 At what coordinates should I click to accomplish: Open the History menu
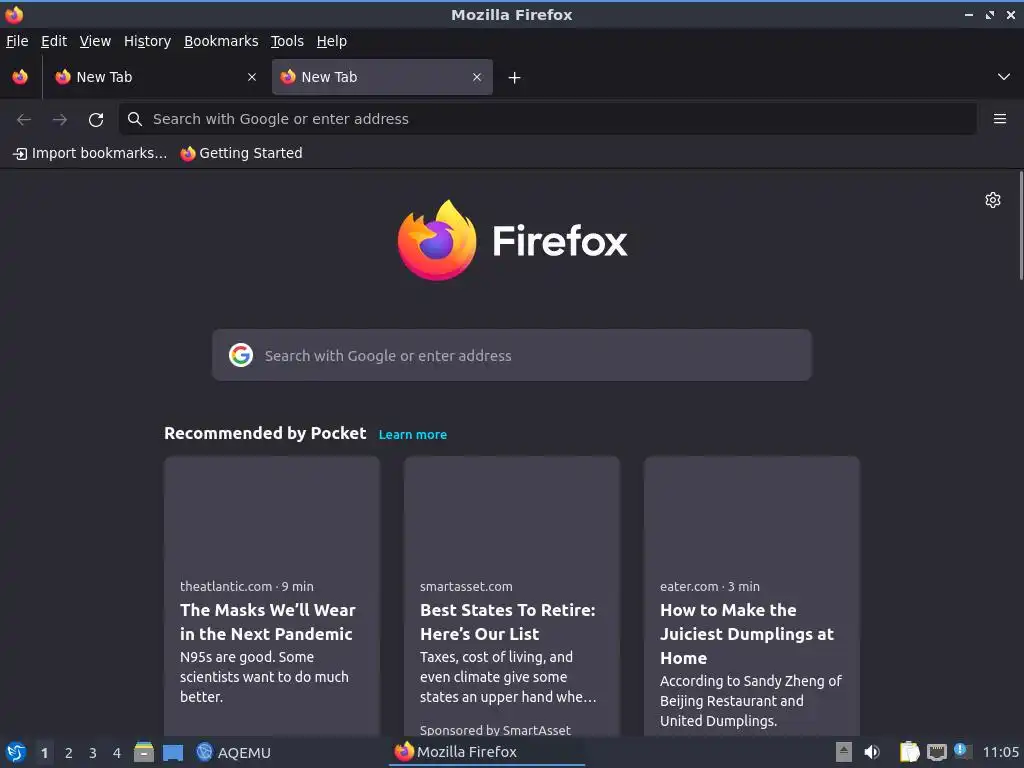point(148,41)
